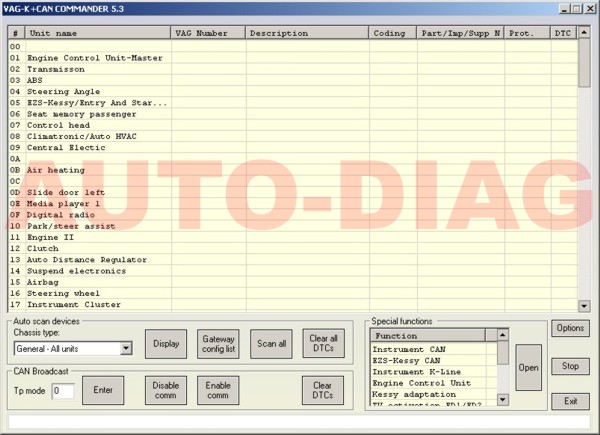Select Suspend electronics row
Screen dimensions: 600x435
(x=293, y=271)
